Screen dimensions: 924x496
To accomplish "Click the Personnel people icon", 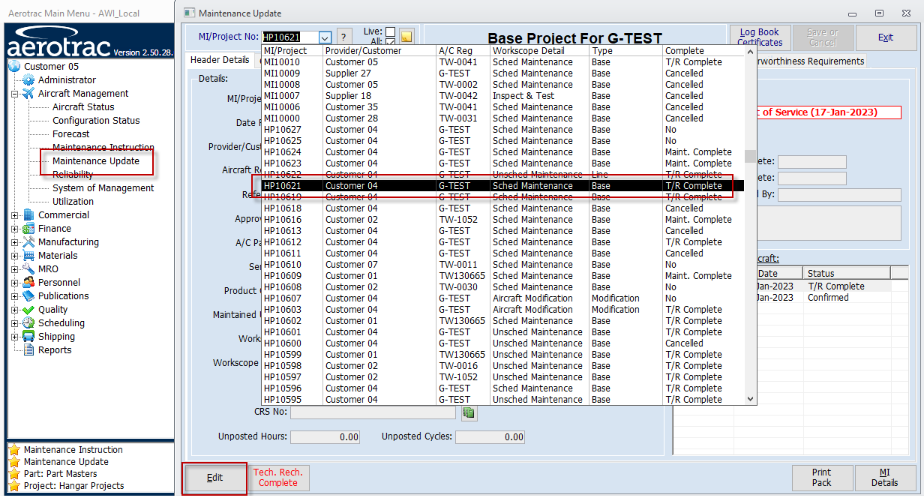I will (28, 283).
